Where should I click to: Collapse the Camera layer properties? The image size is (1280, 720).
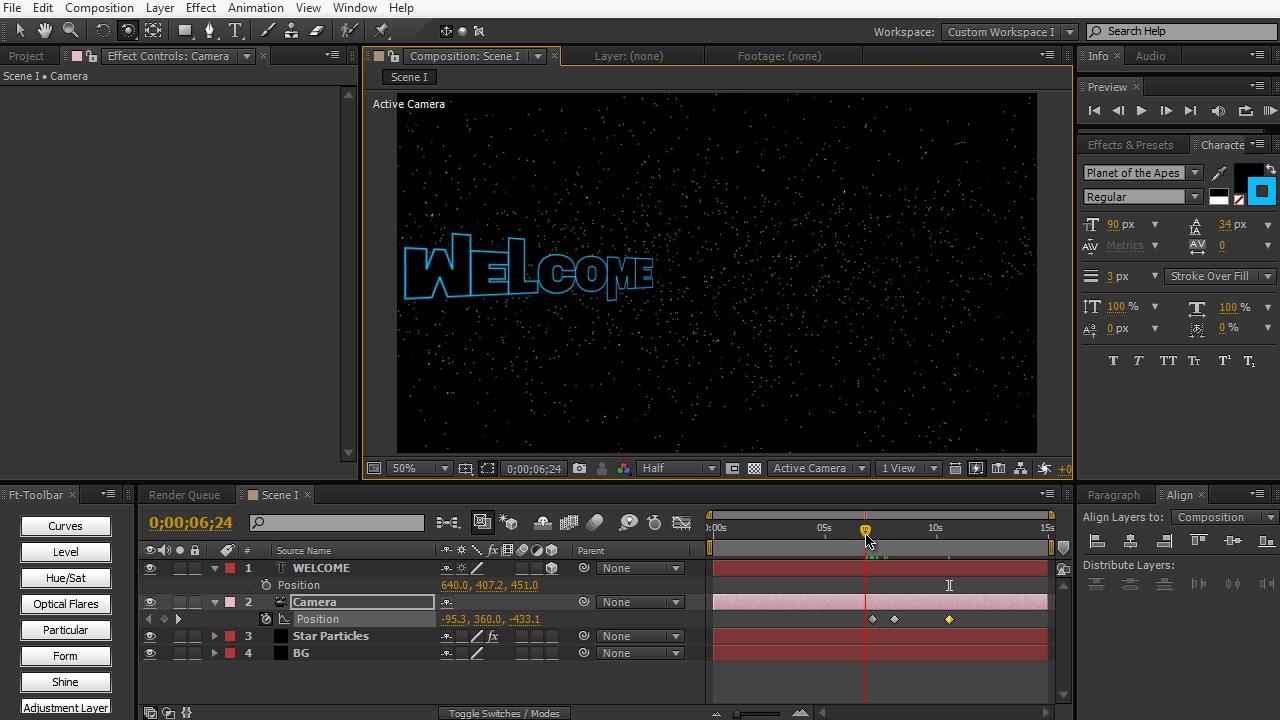[214, 602]
